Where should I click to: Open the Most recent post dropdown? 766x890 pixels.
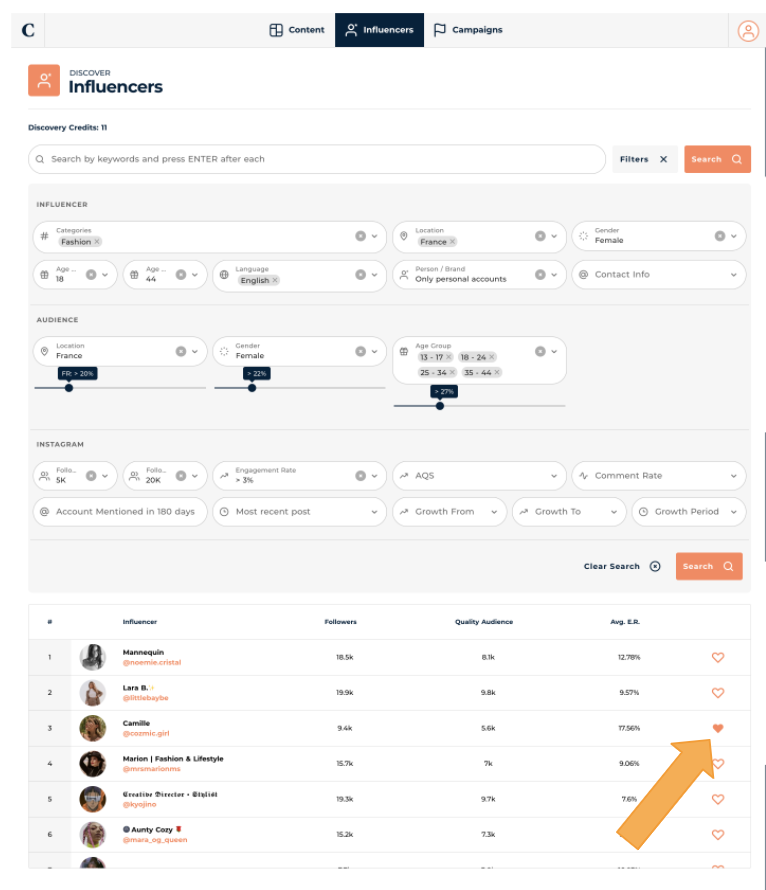coord(298,512)
